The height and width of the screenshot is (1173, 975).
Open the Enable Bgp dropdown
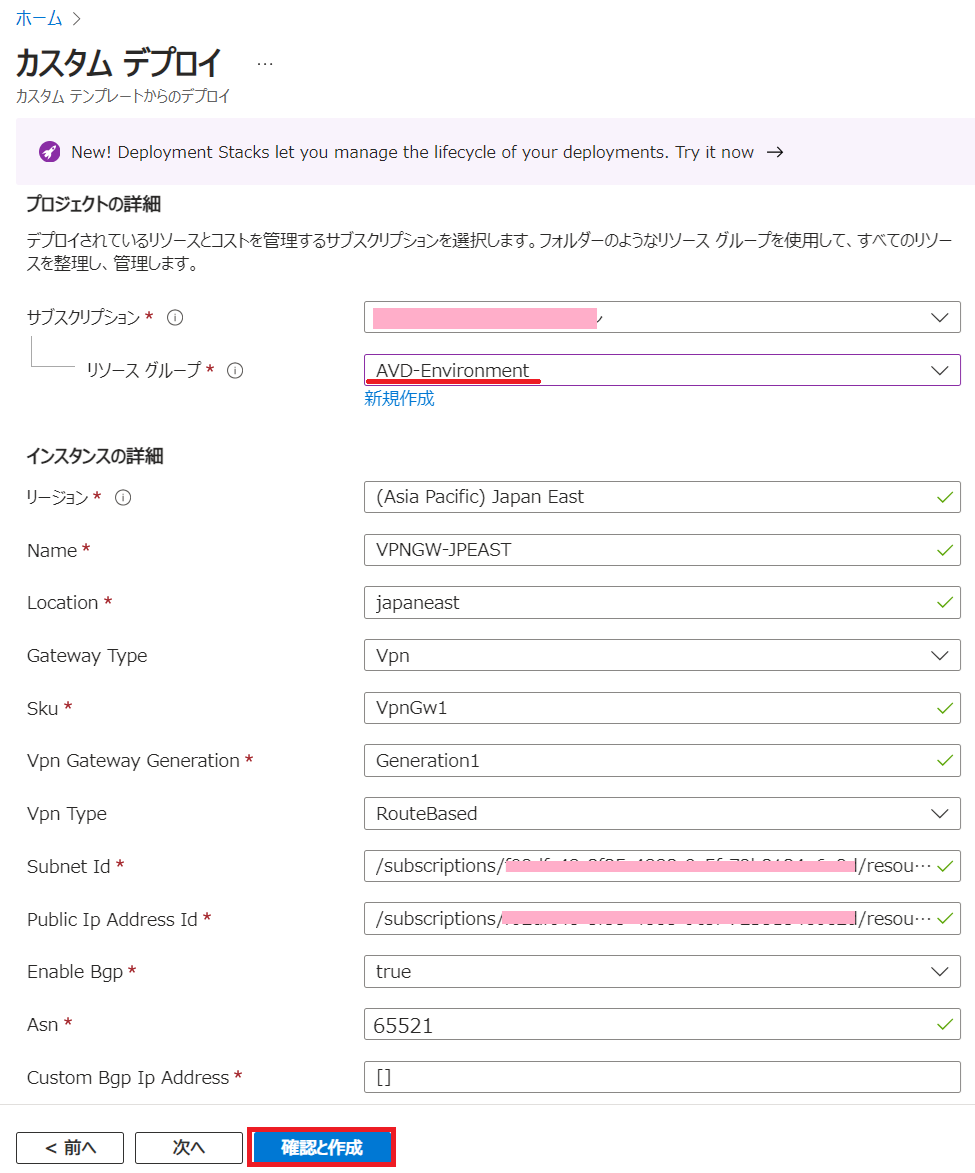pyautogui.click(x=662, y=971)
